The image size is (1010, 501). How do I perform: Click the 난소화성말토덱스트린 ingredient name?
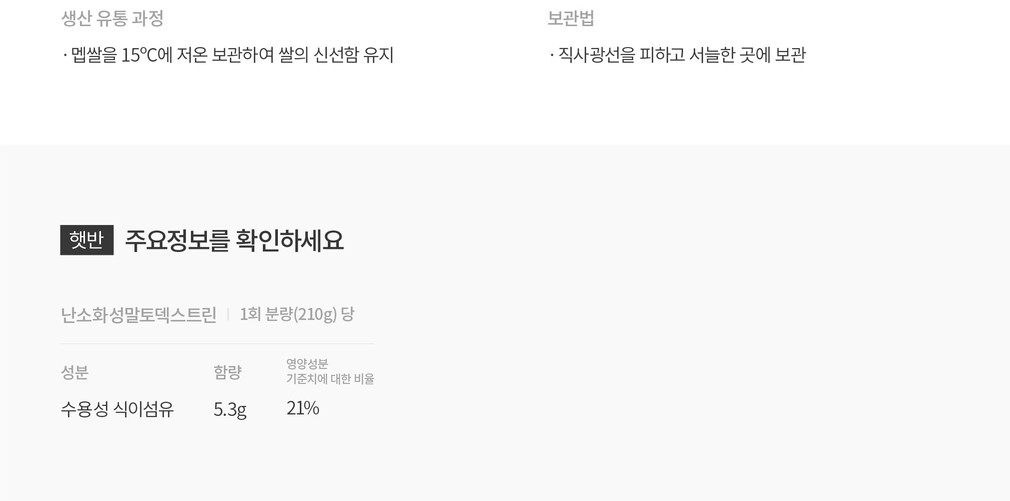tap(139, 314)
